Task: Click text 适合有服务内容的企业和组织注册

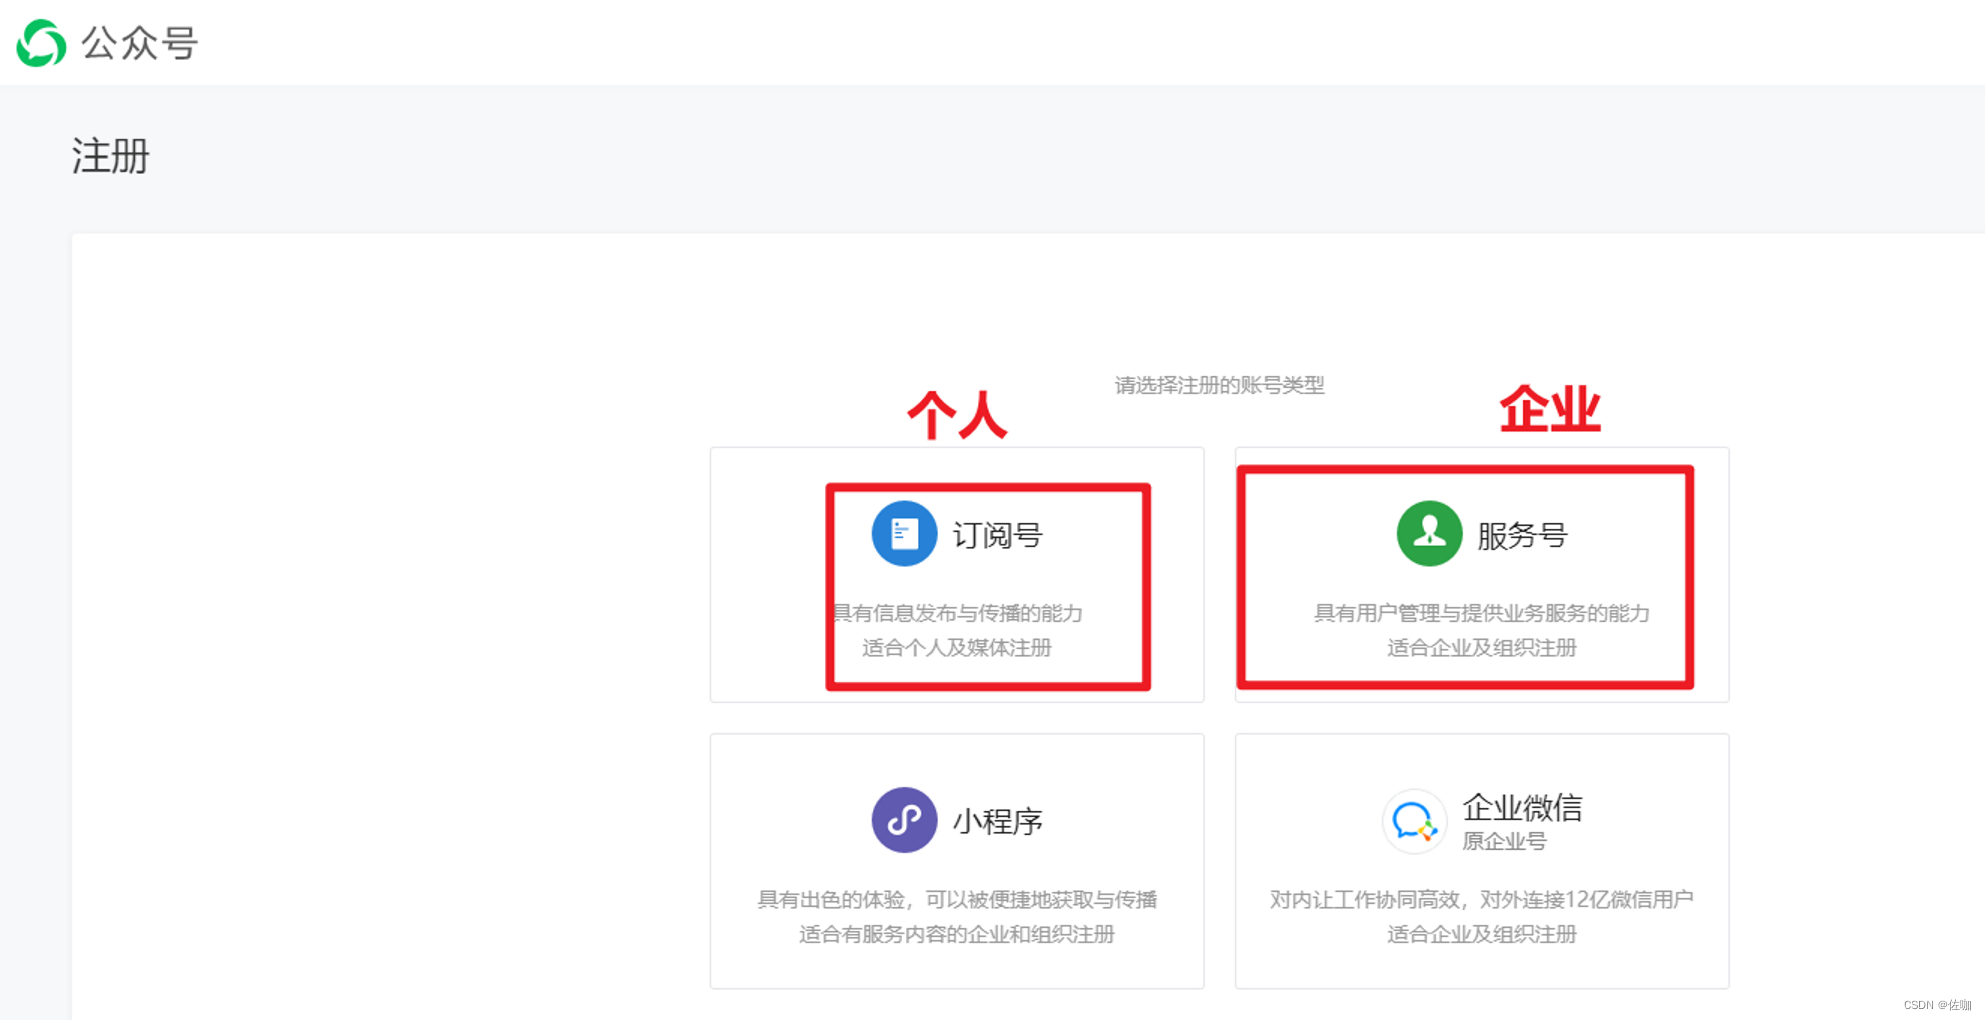Action: tap(957, 934)
